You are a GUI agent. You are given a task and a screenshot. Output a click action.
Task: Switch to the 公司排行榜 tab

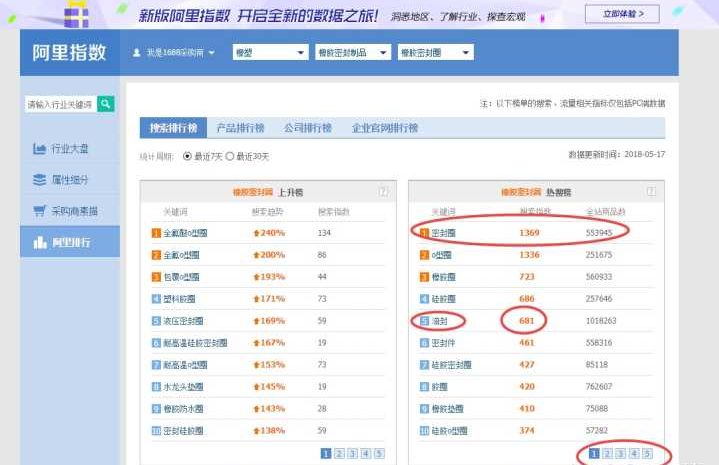tap(307, 128)
